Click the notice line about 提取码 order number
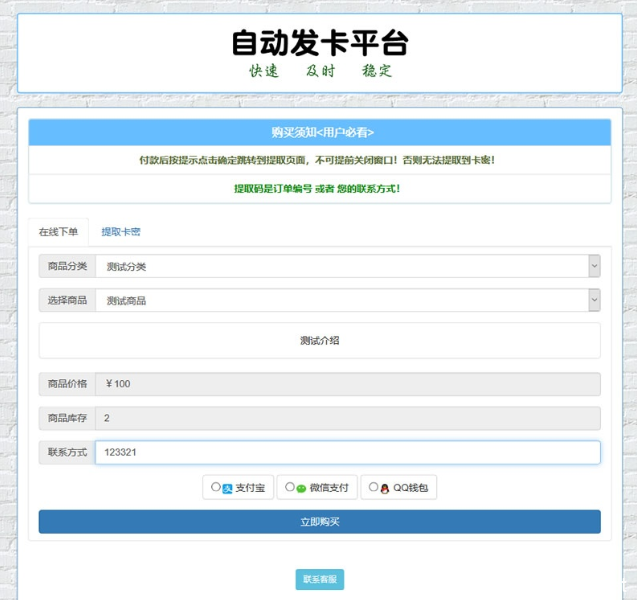637x600 pixels. coord(319,188)
